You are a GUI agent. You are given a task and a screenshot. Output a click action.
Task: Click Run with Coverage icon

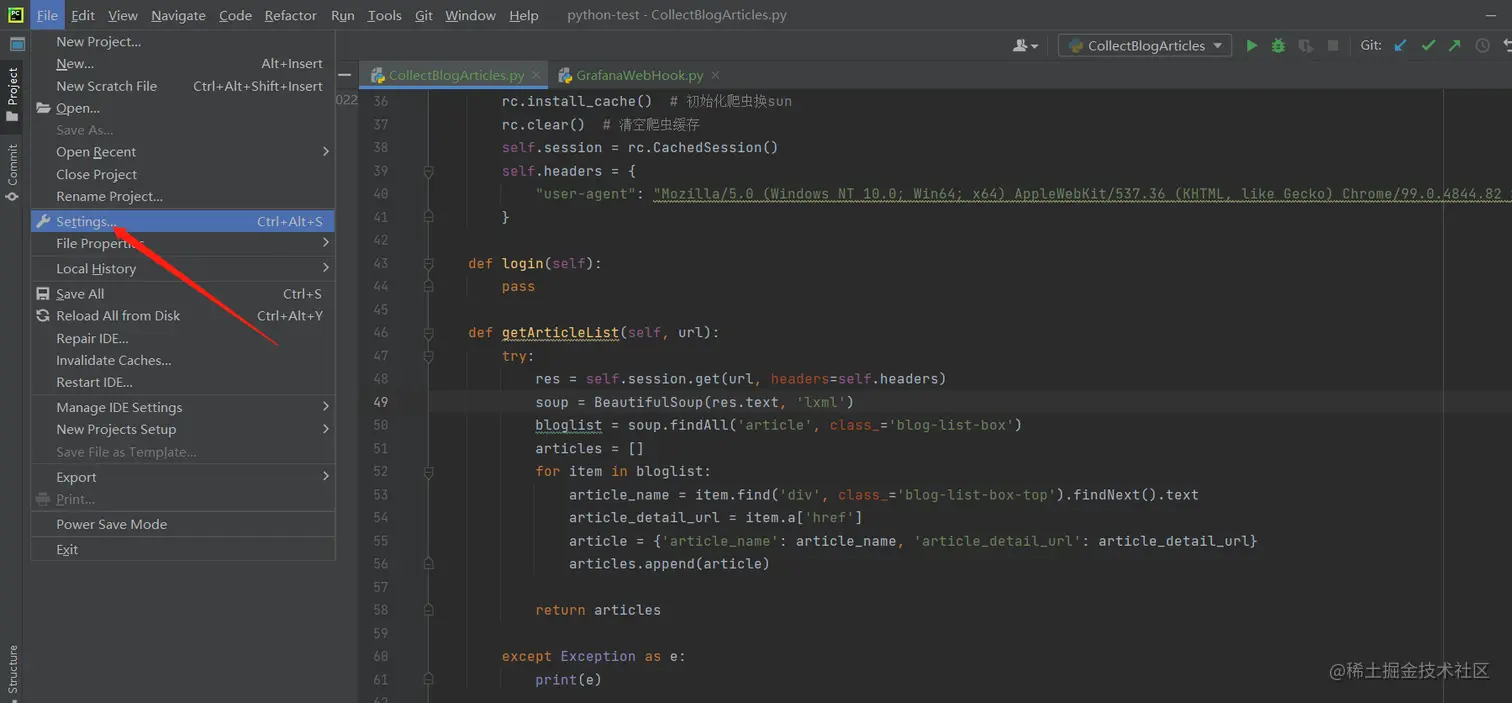point(1305,46)
